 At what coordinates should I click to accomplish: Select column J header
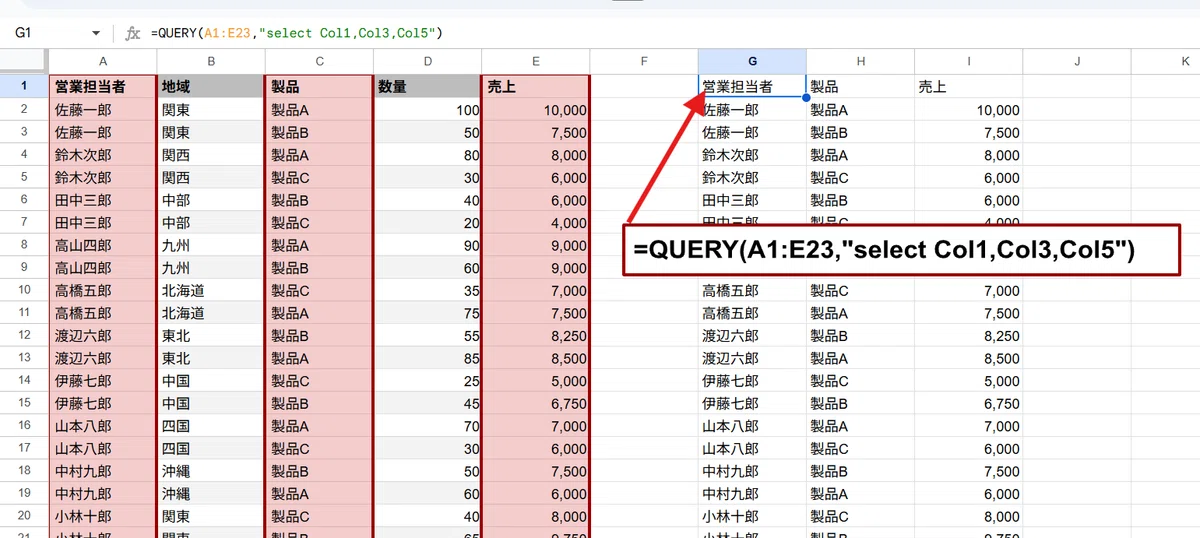1077,61
